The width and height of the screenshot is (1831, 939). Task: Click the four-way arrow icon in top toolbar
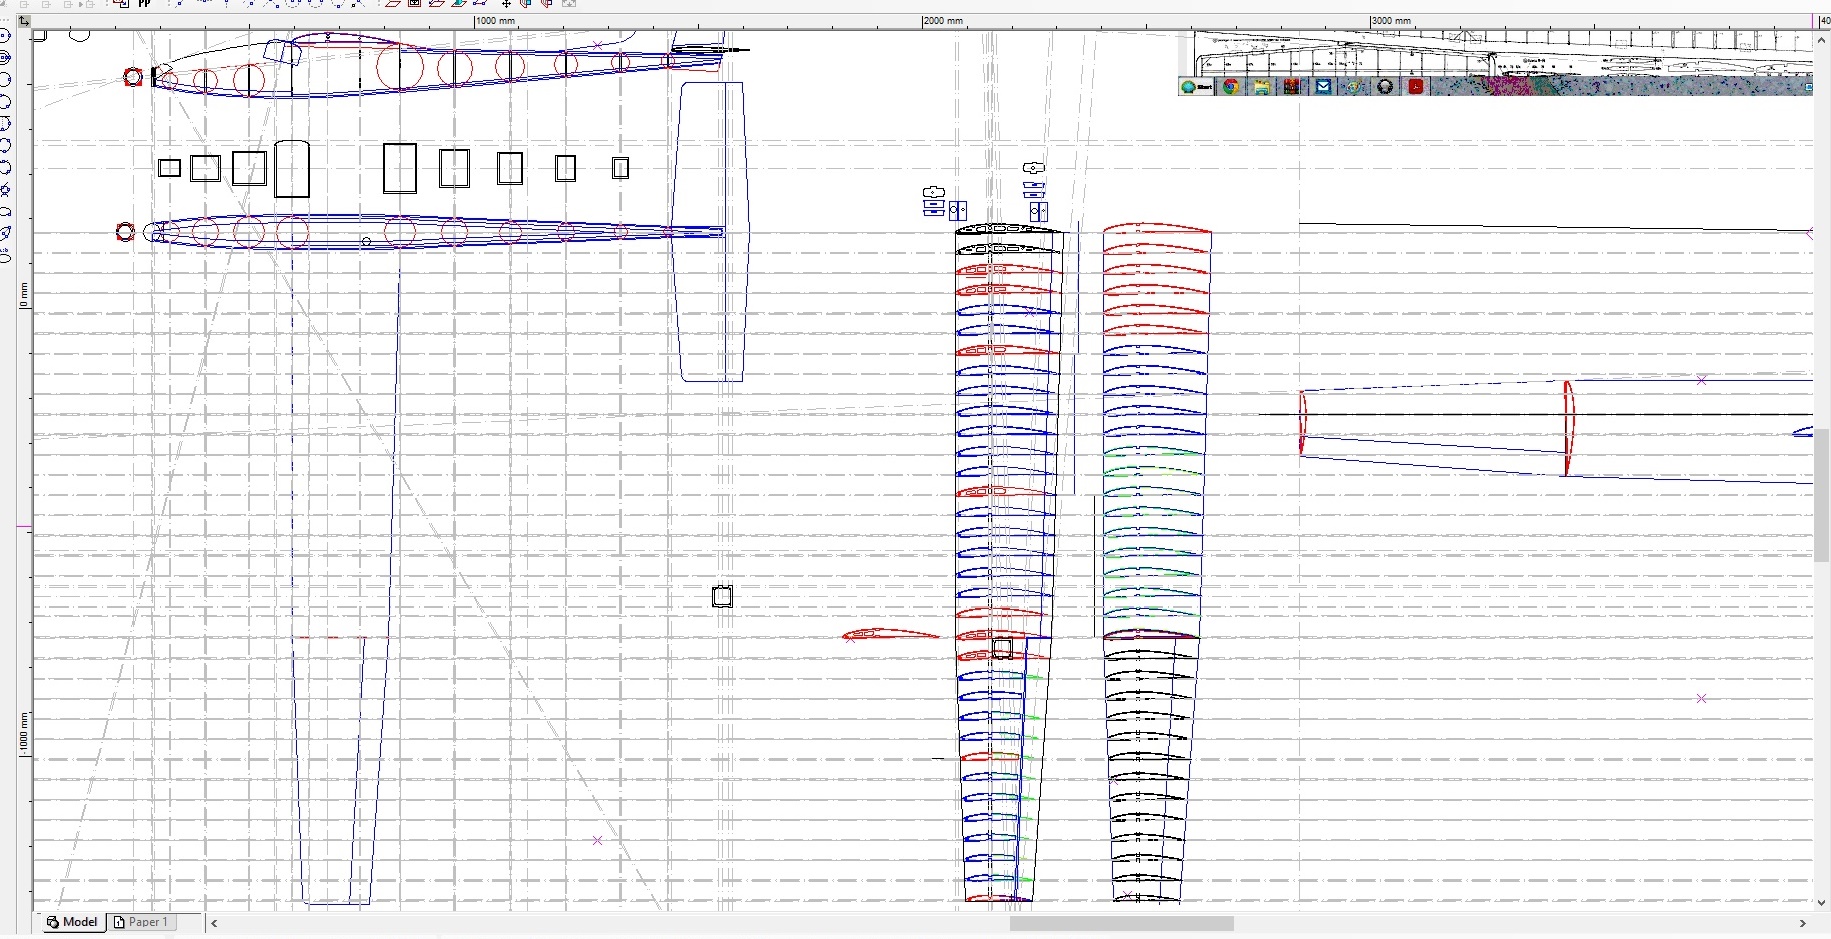pyautogui.click(x=506, y=4)
